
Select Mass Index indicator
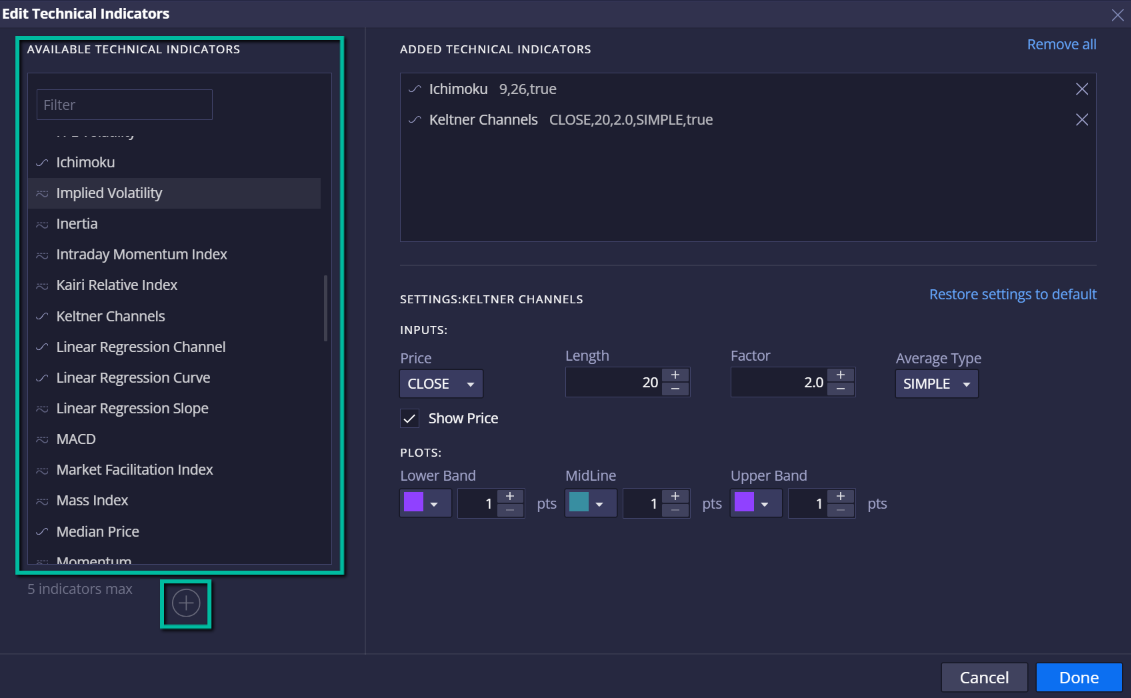(175, 500)
